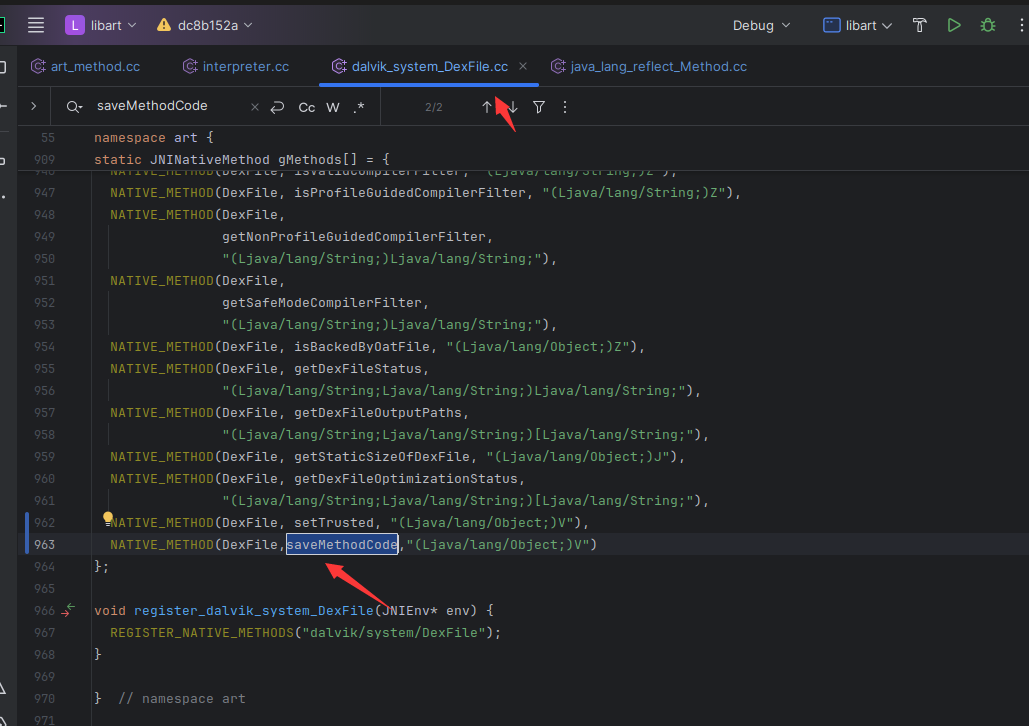
Task: Jump to next search occurrence
Action: 512,107
